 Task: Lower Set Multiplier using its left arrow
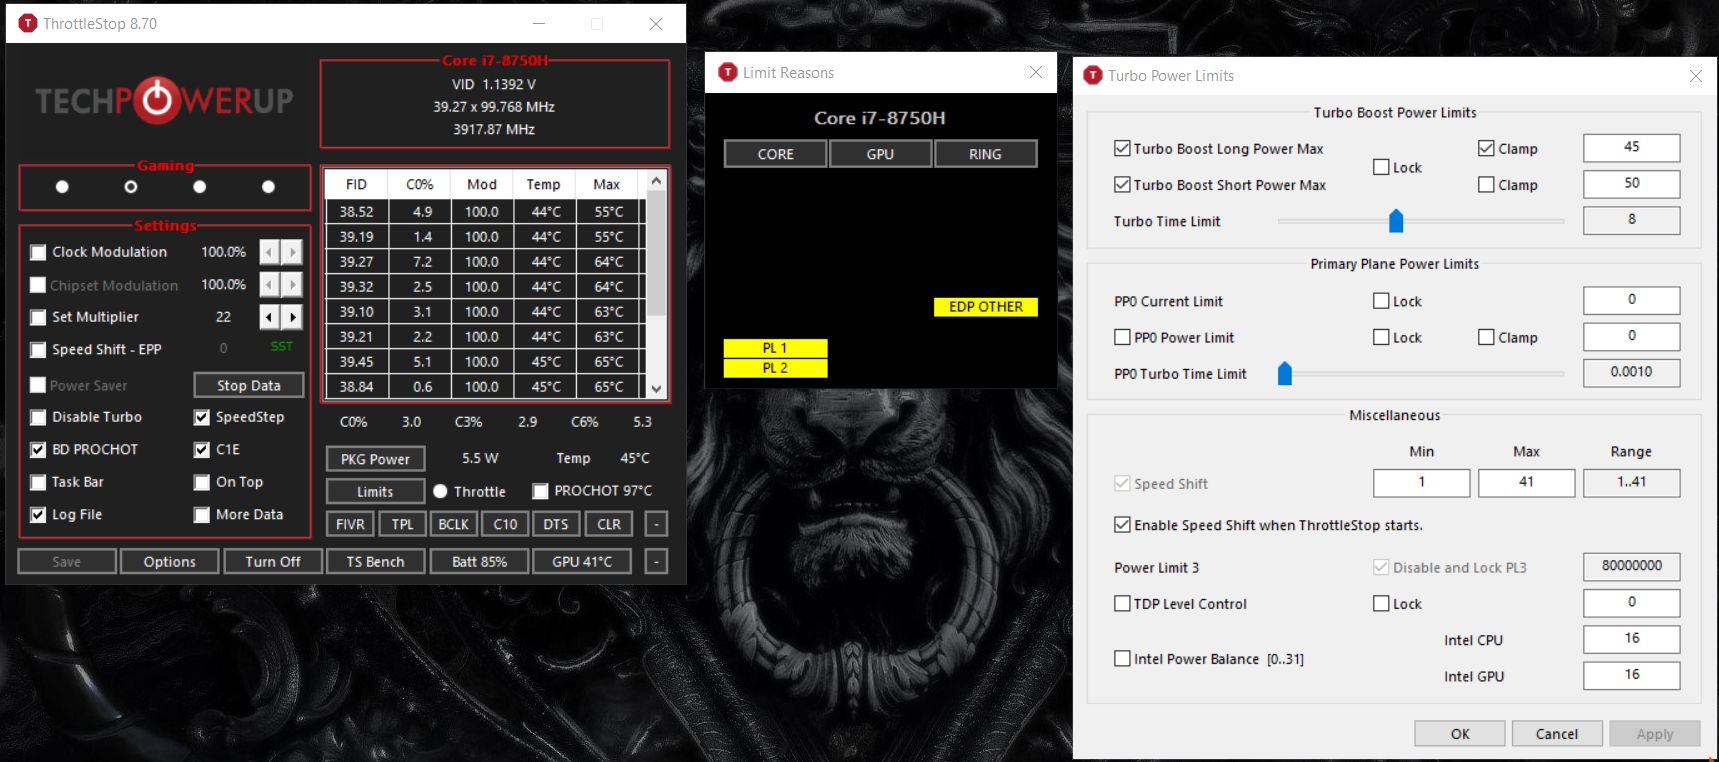269,317
